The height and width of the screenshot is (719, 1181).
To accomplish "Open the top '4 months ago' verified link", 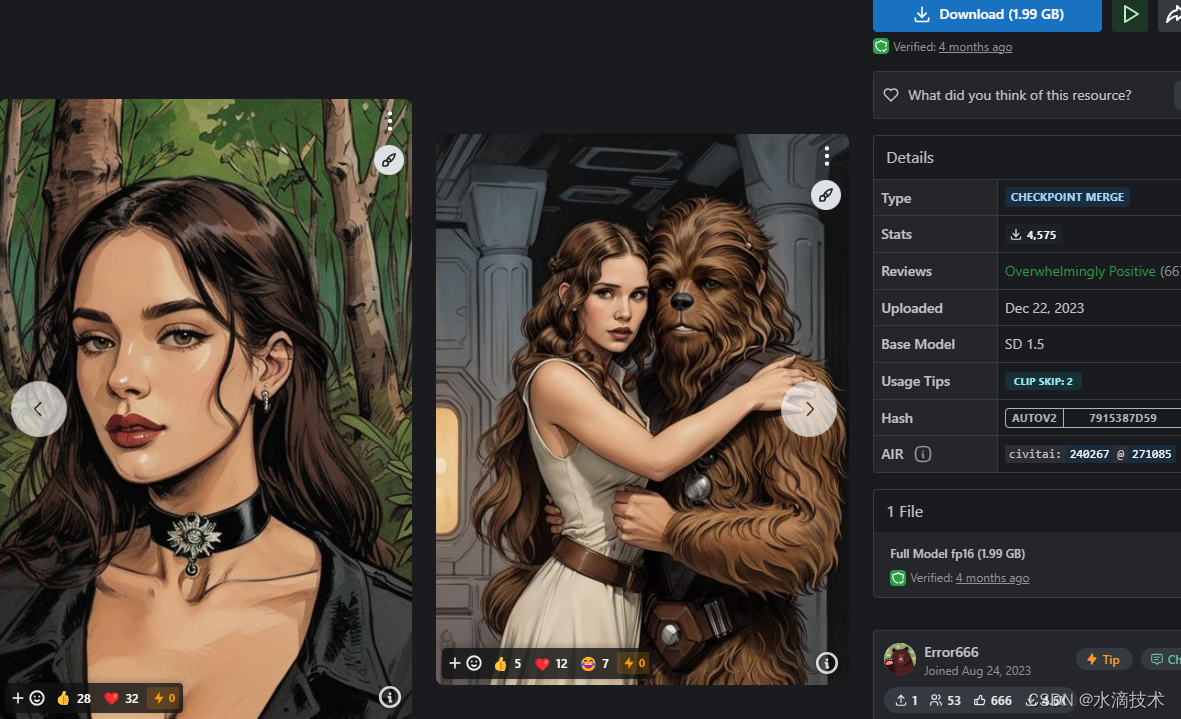I will (x=975, y=47).
